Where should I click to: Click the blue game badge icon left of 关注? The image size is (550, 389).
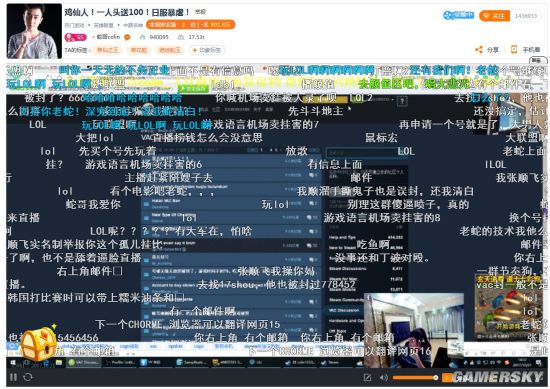pyautogui.click(x=458, y=15)
